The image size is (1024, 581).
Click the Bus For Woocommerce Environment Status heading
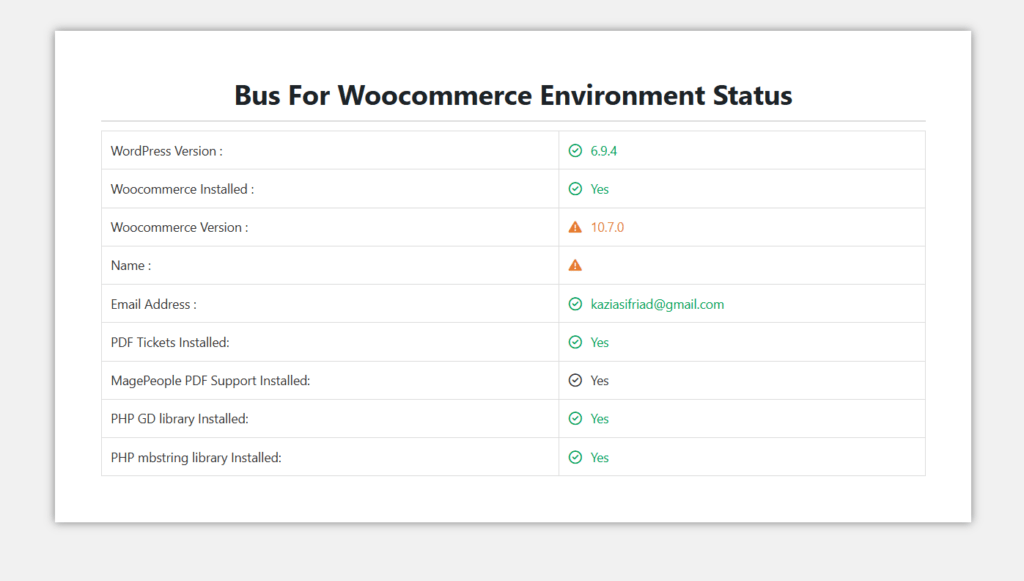(x=513, y=95)
